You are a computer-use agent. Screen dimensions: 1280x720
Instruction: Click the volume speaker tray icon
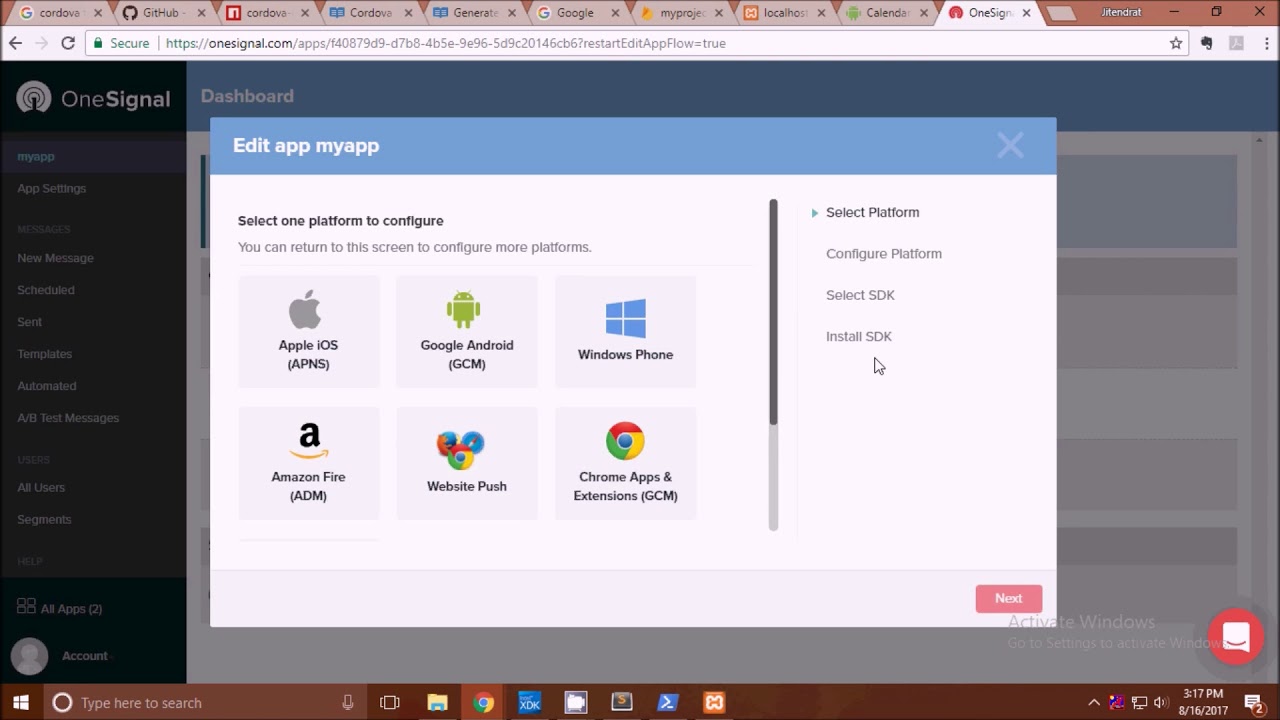click(1161, 702)
